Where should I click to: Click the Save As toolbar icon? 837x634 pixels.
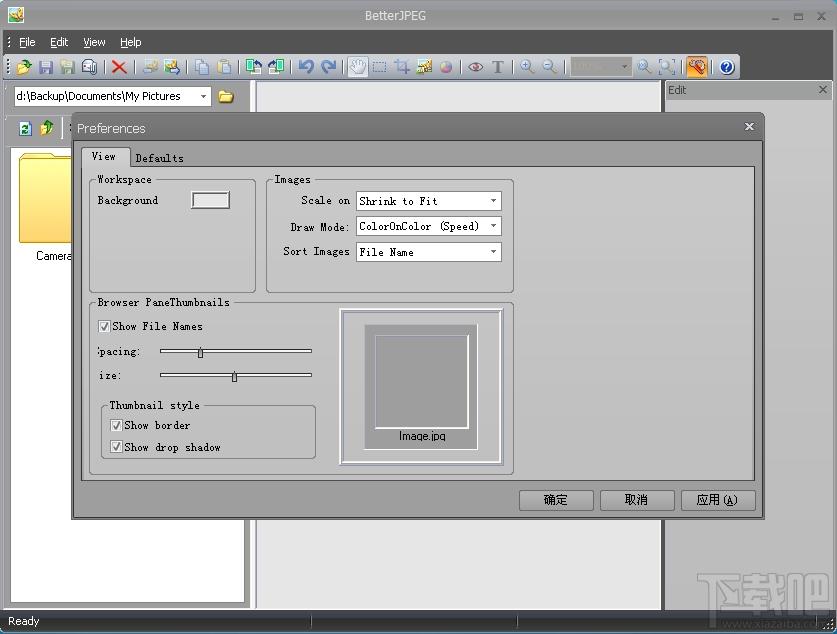coord(67,67)
